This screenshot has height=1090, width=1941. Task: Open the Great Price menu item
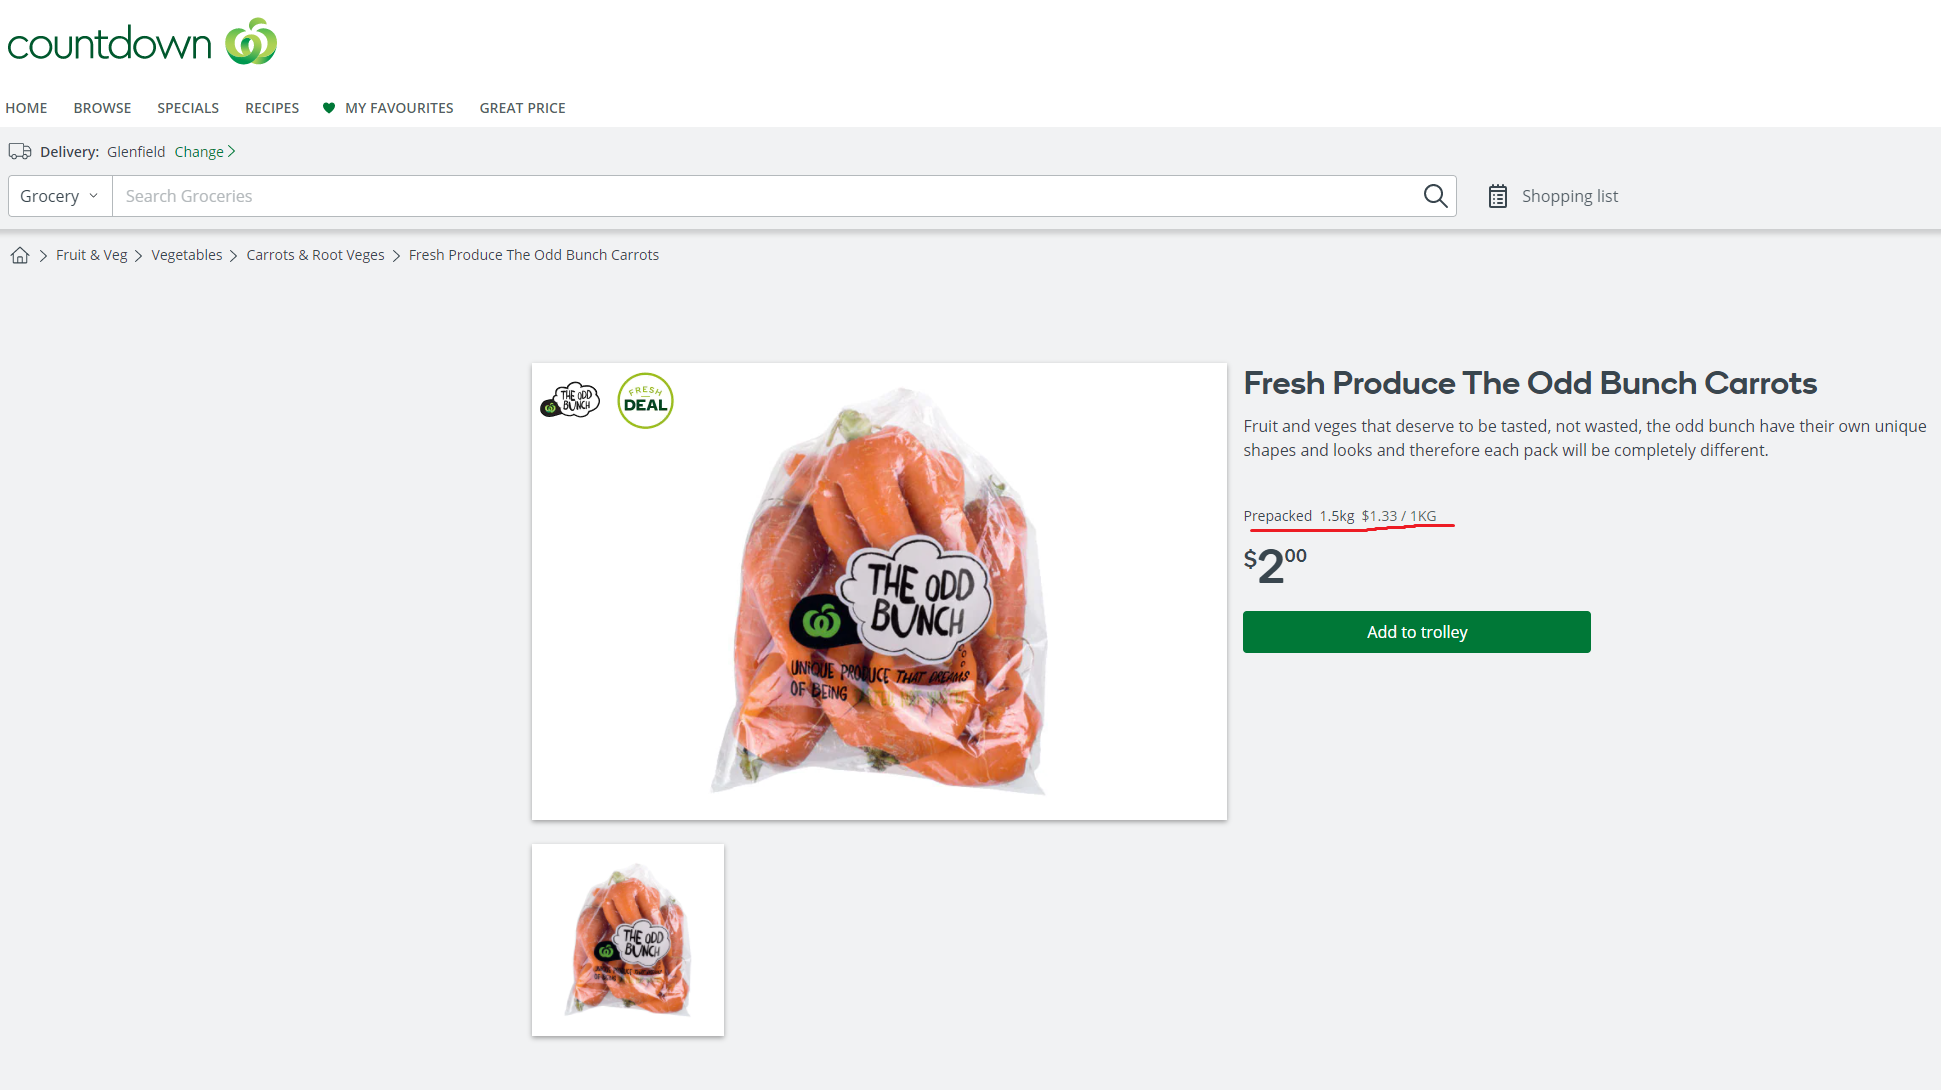[x=522, y=108]
